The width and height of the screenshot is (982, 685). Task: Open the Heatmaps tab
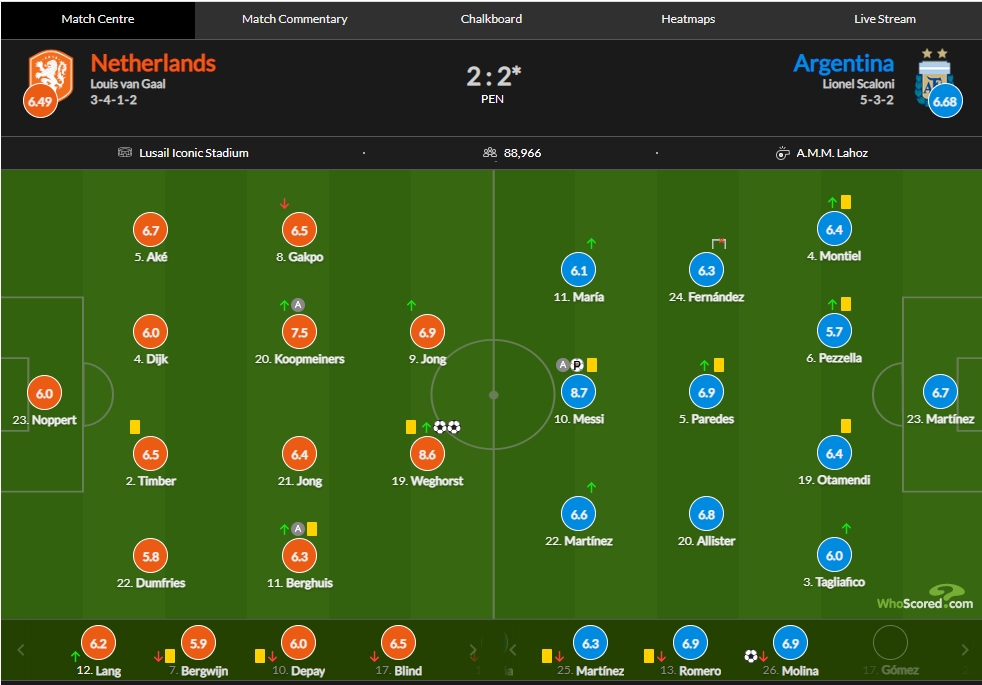pos(688,19)
